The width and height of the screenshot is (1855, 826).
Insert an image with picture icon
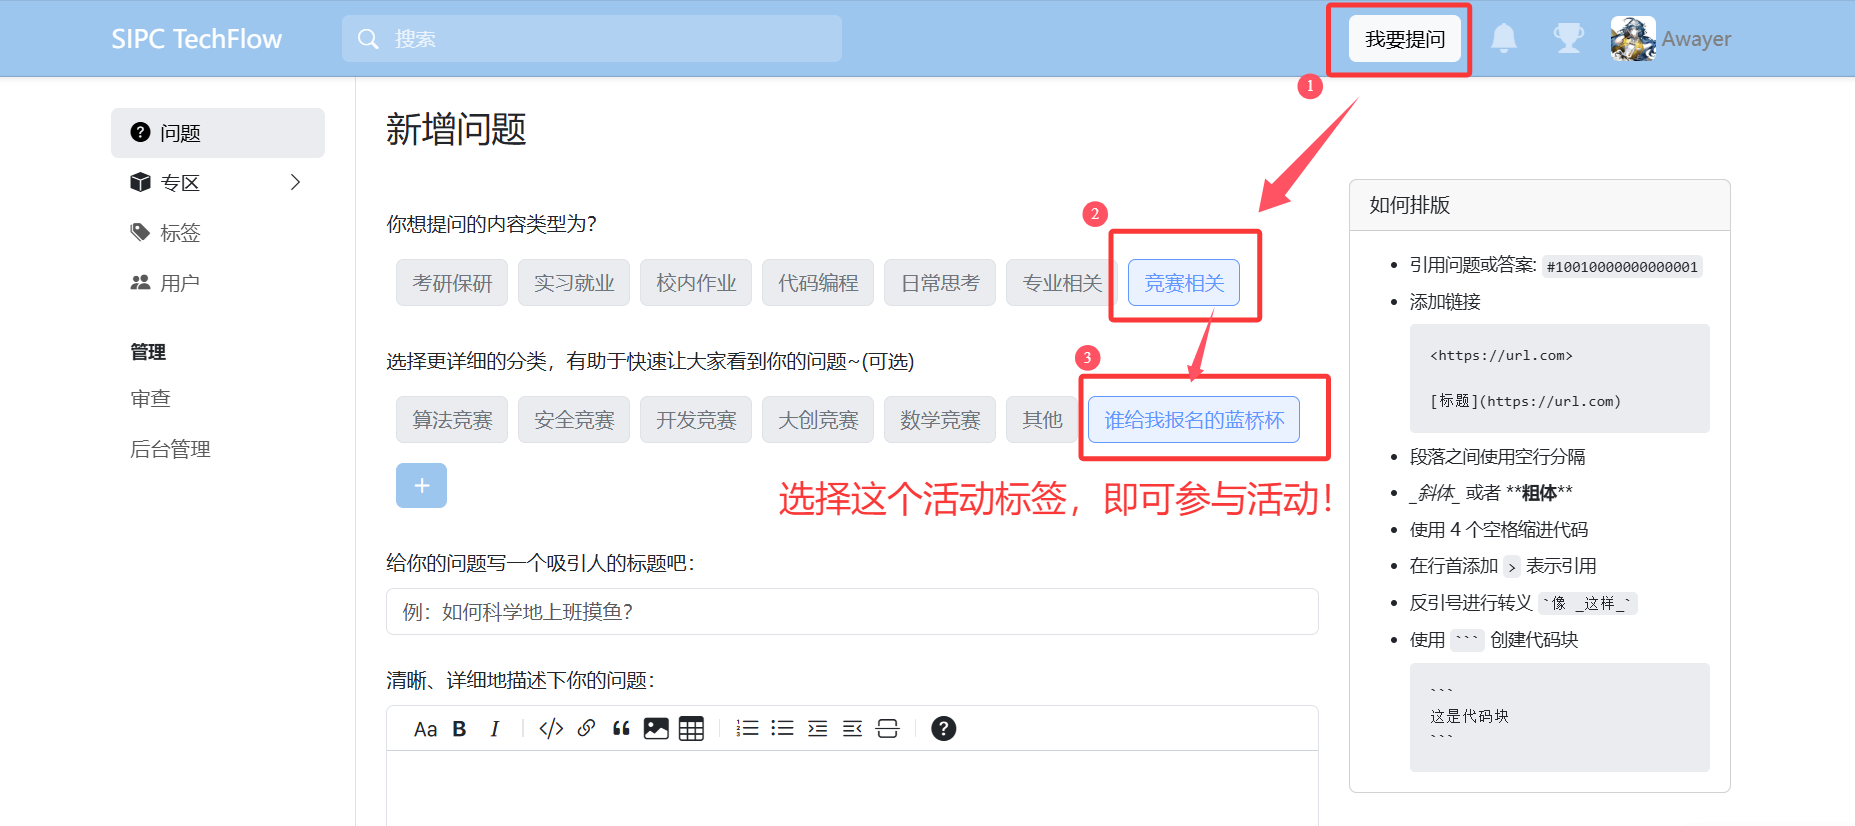click(656, 728)
